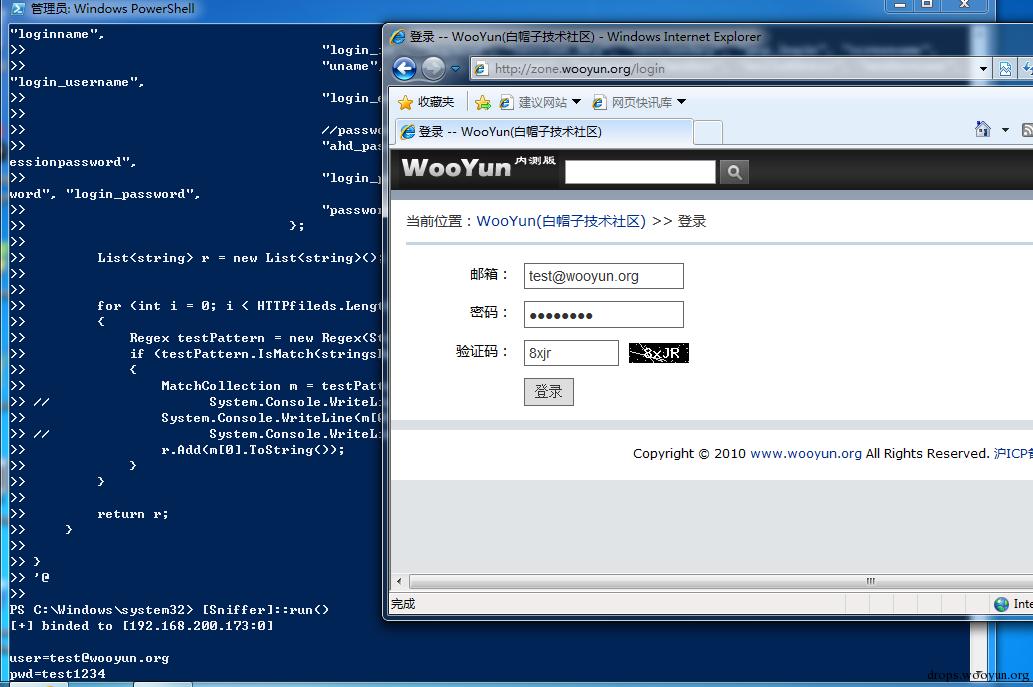
Task: Open the WooYun(白帽子技术社区) breadcrumb link
Action: (561, 221)
